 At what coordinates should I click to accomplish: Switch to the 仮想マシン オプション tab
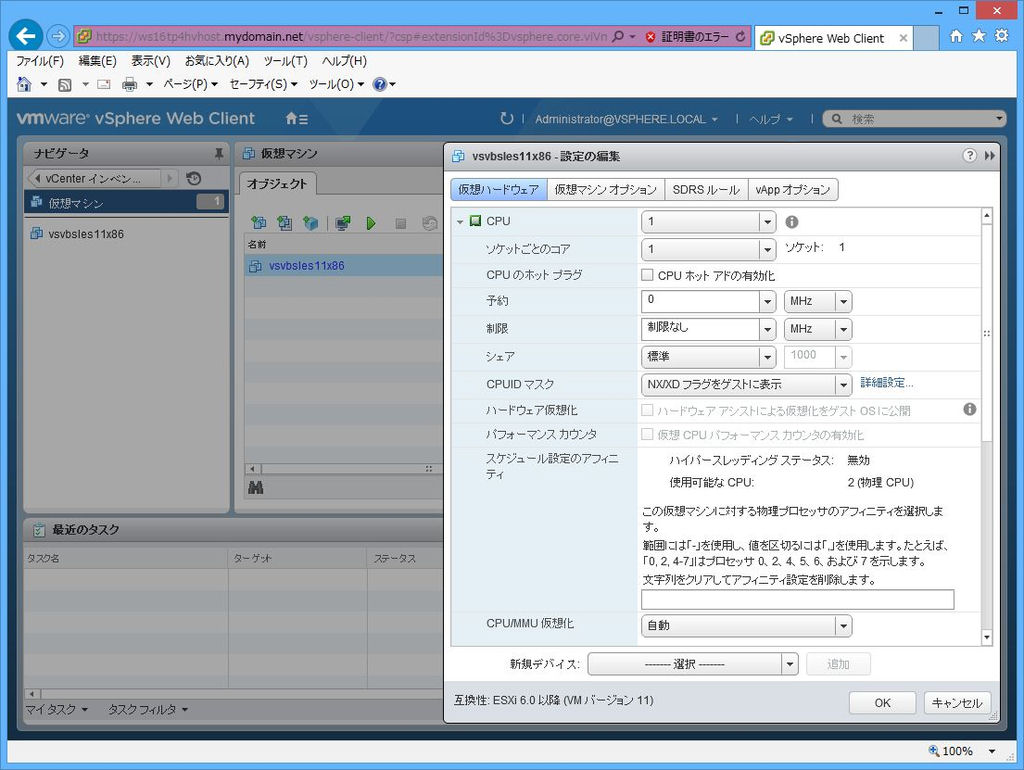pos(605,189)
